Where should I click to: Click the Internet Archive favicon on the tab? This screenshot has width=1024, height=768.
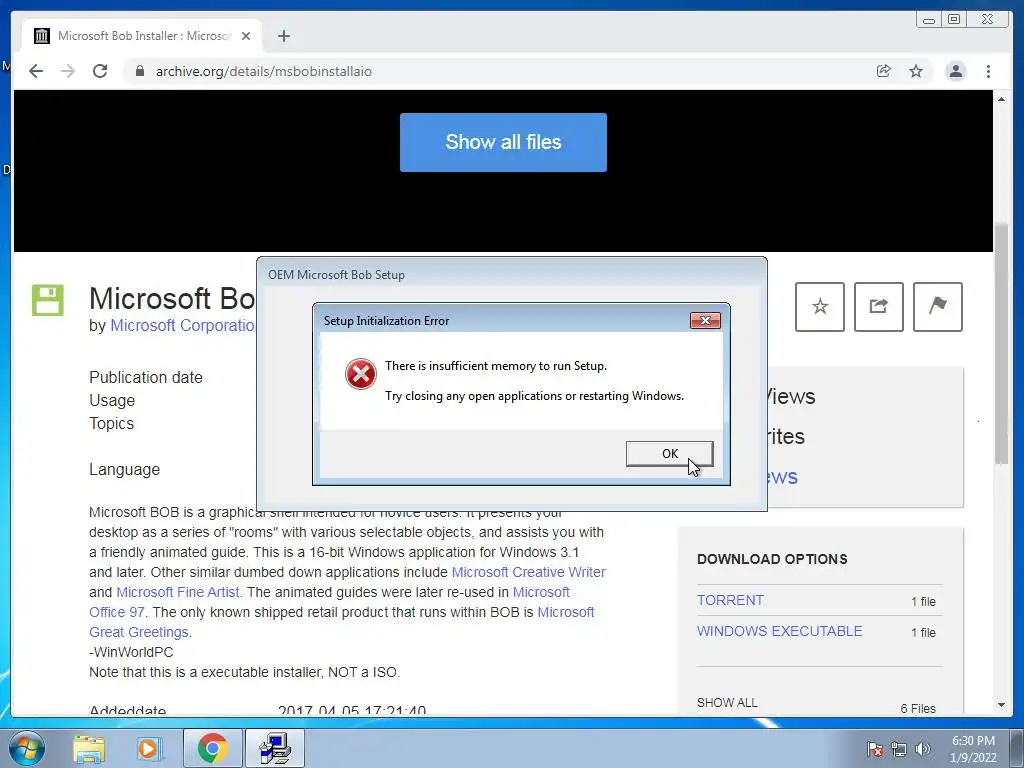(x=41, y=36)
